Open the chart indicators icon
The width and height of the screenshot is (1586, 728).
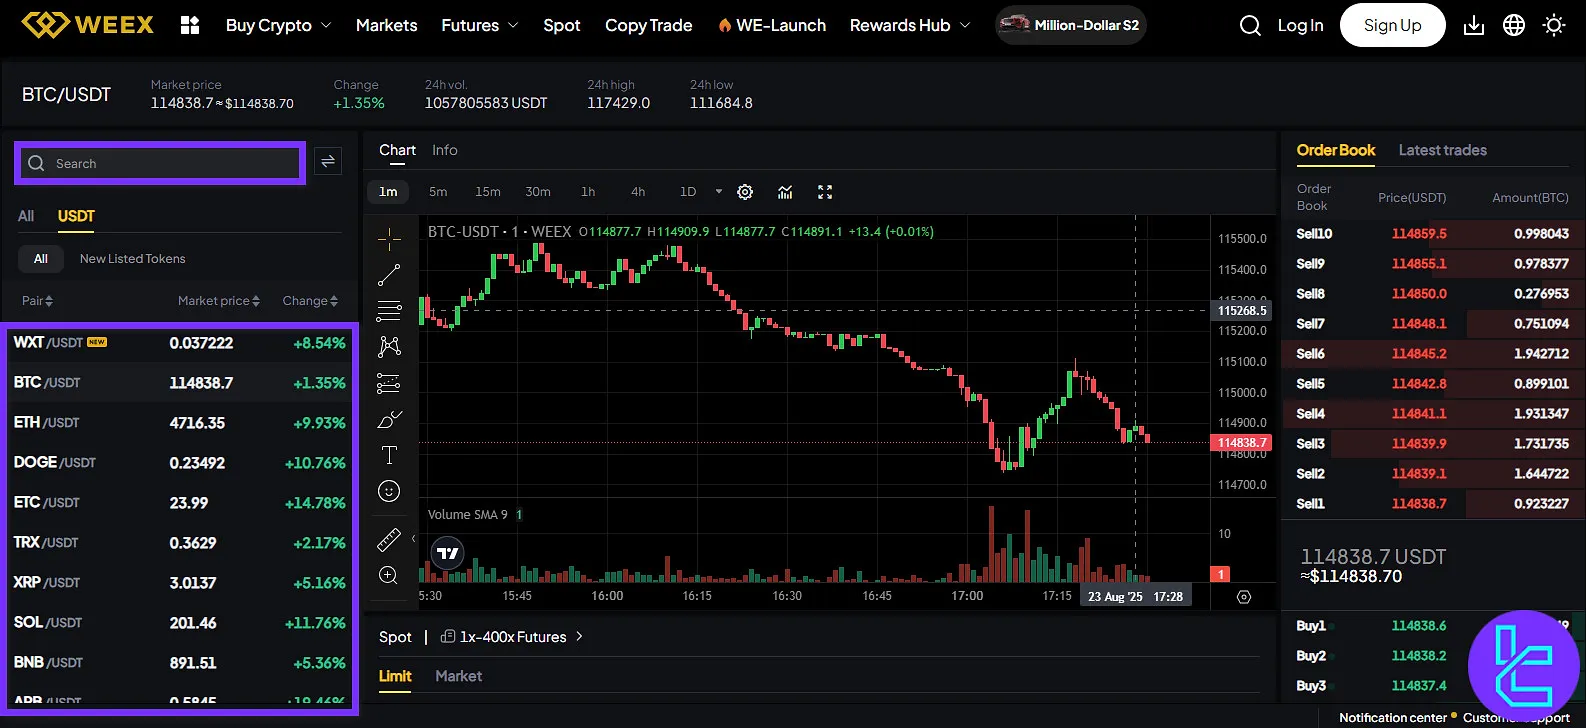[785, 192]
